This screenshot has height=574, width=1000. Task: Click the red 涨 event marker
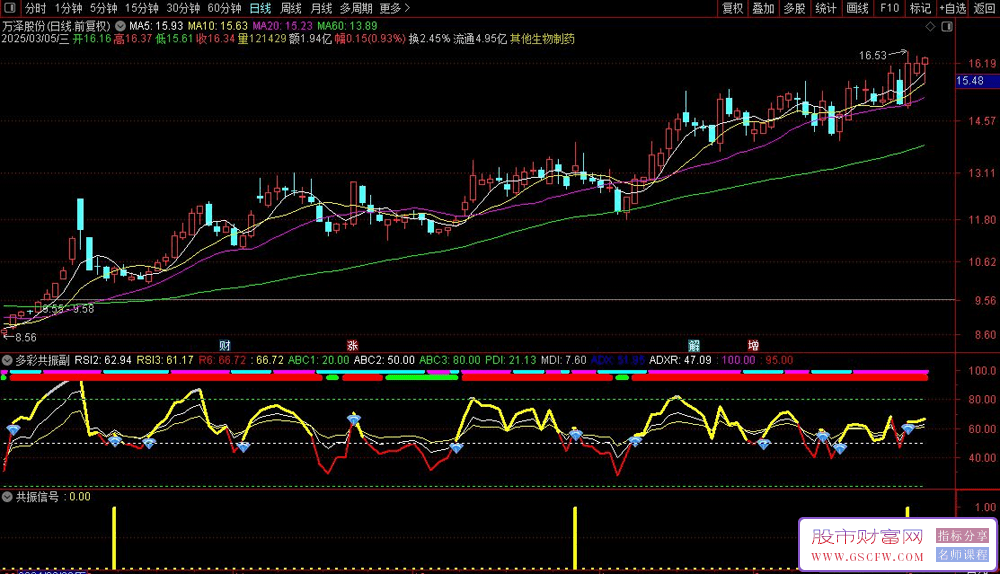[x=352, y=345]
